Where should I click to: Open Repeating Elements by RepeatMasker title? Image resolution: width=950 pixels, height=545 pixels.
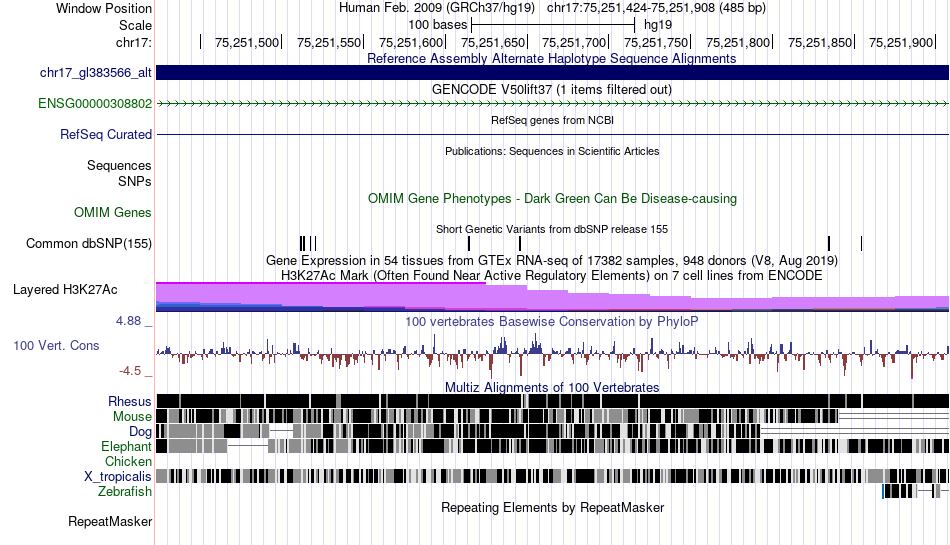553,507
